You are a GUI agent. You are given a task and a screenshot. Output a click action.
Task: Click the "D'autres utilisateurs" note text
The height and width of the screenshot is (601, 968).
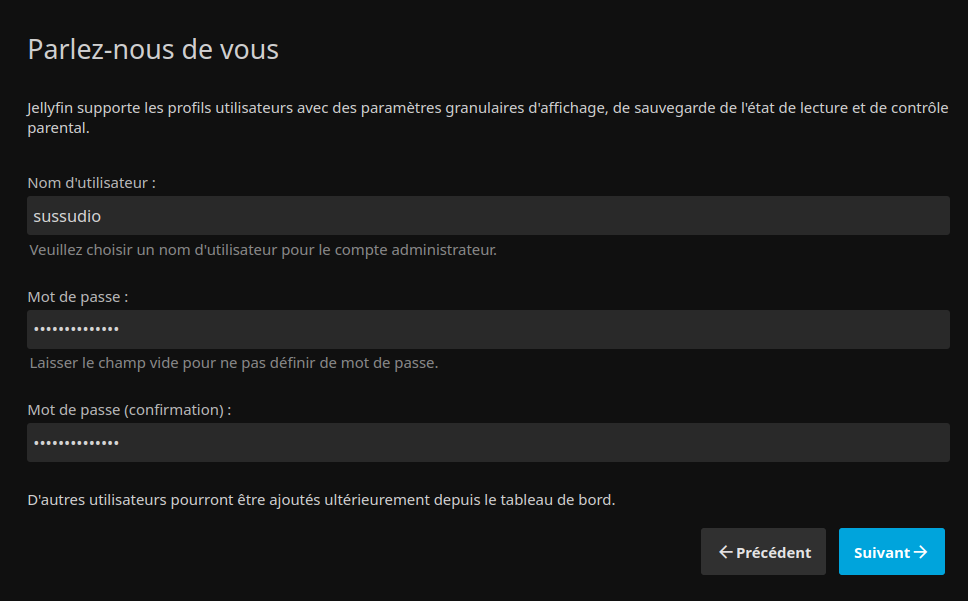pos(321,500)
